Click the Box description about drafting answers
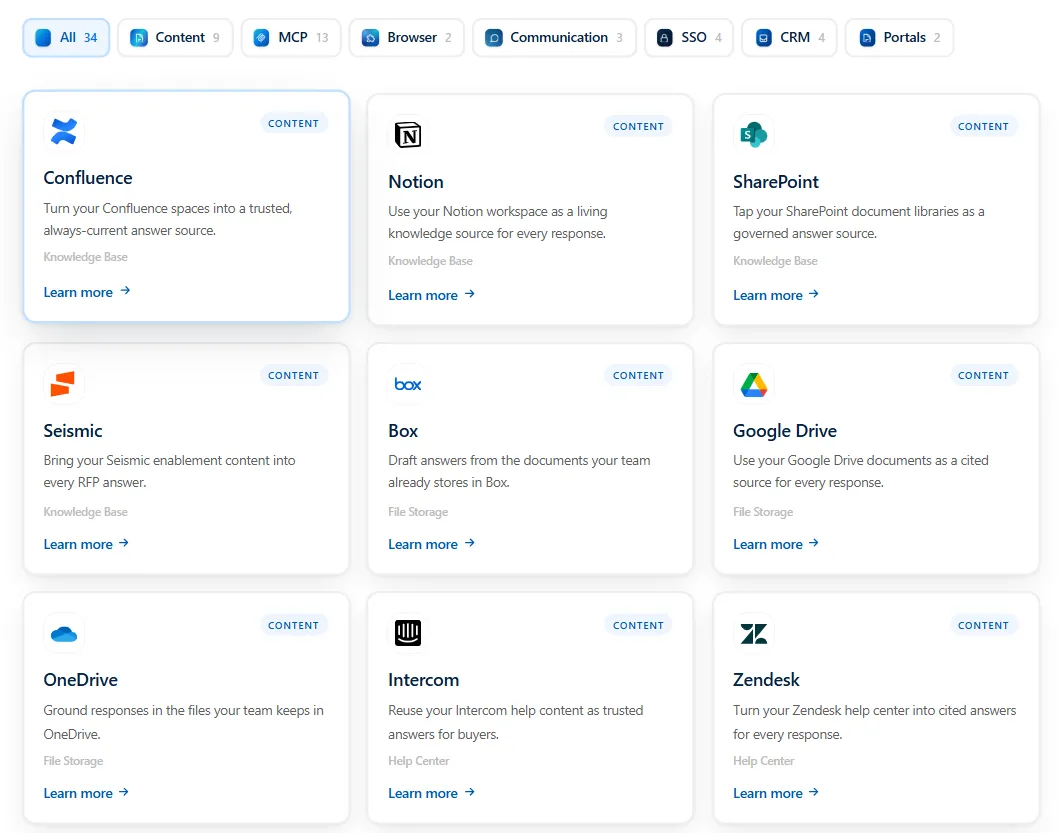This screenshot has width=1061, height=833. point(520,471)
